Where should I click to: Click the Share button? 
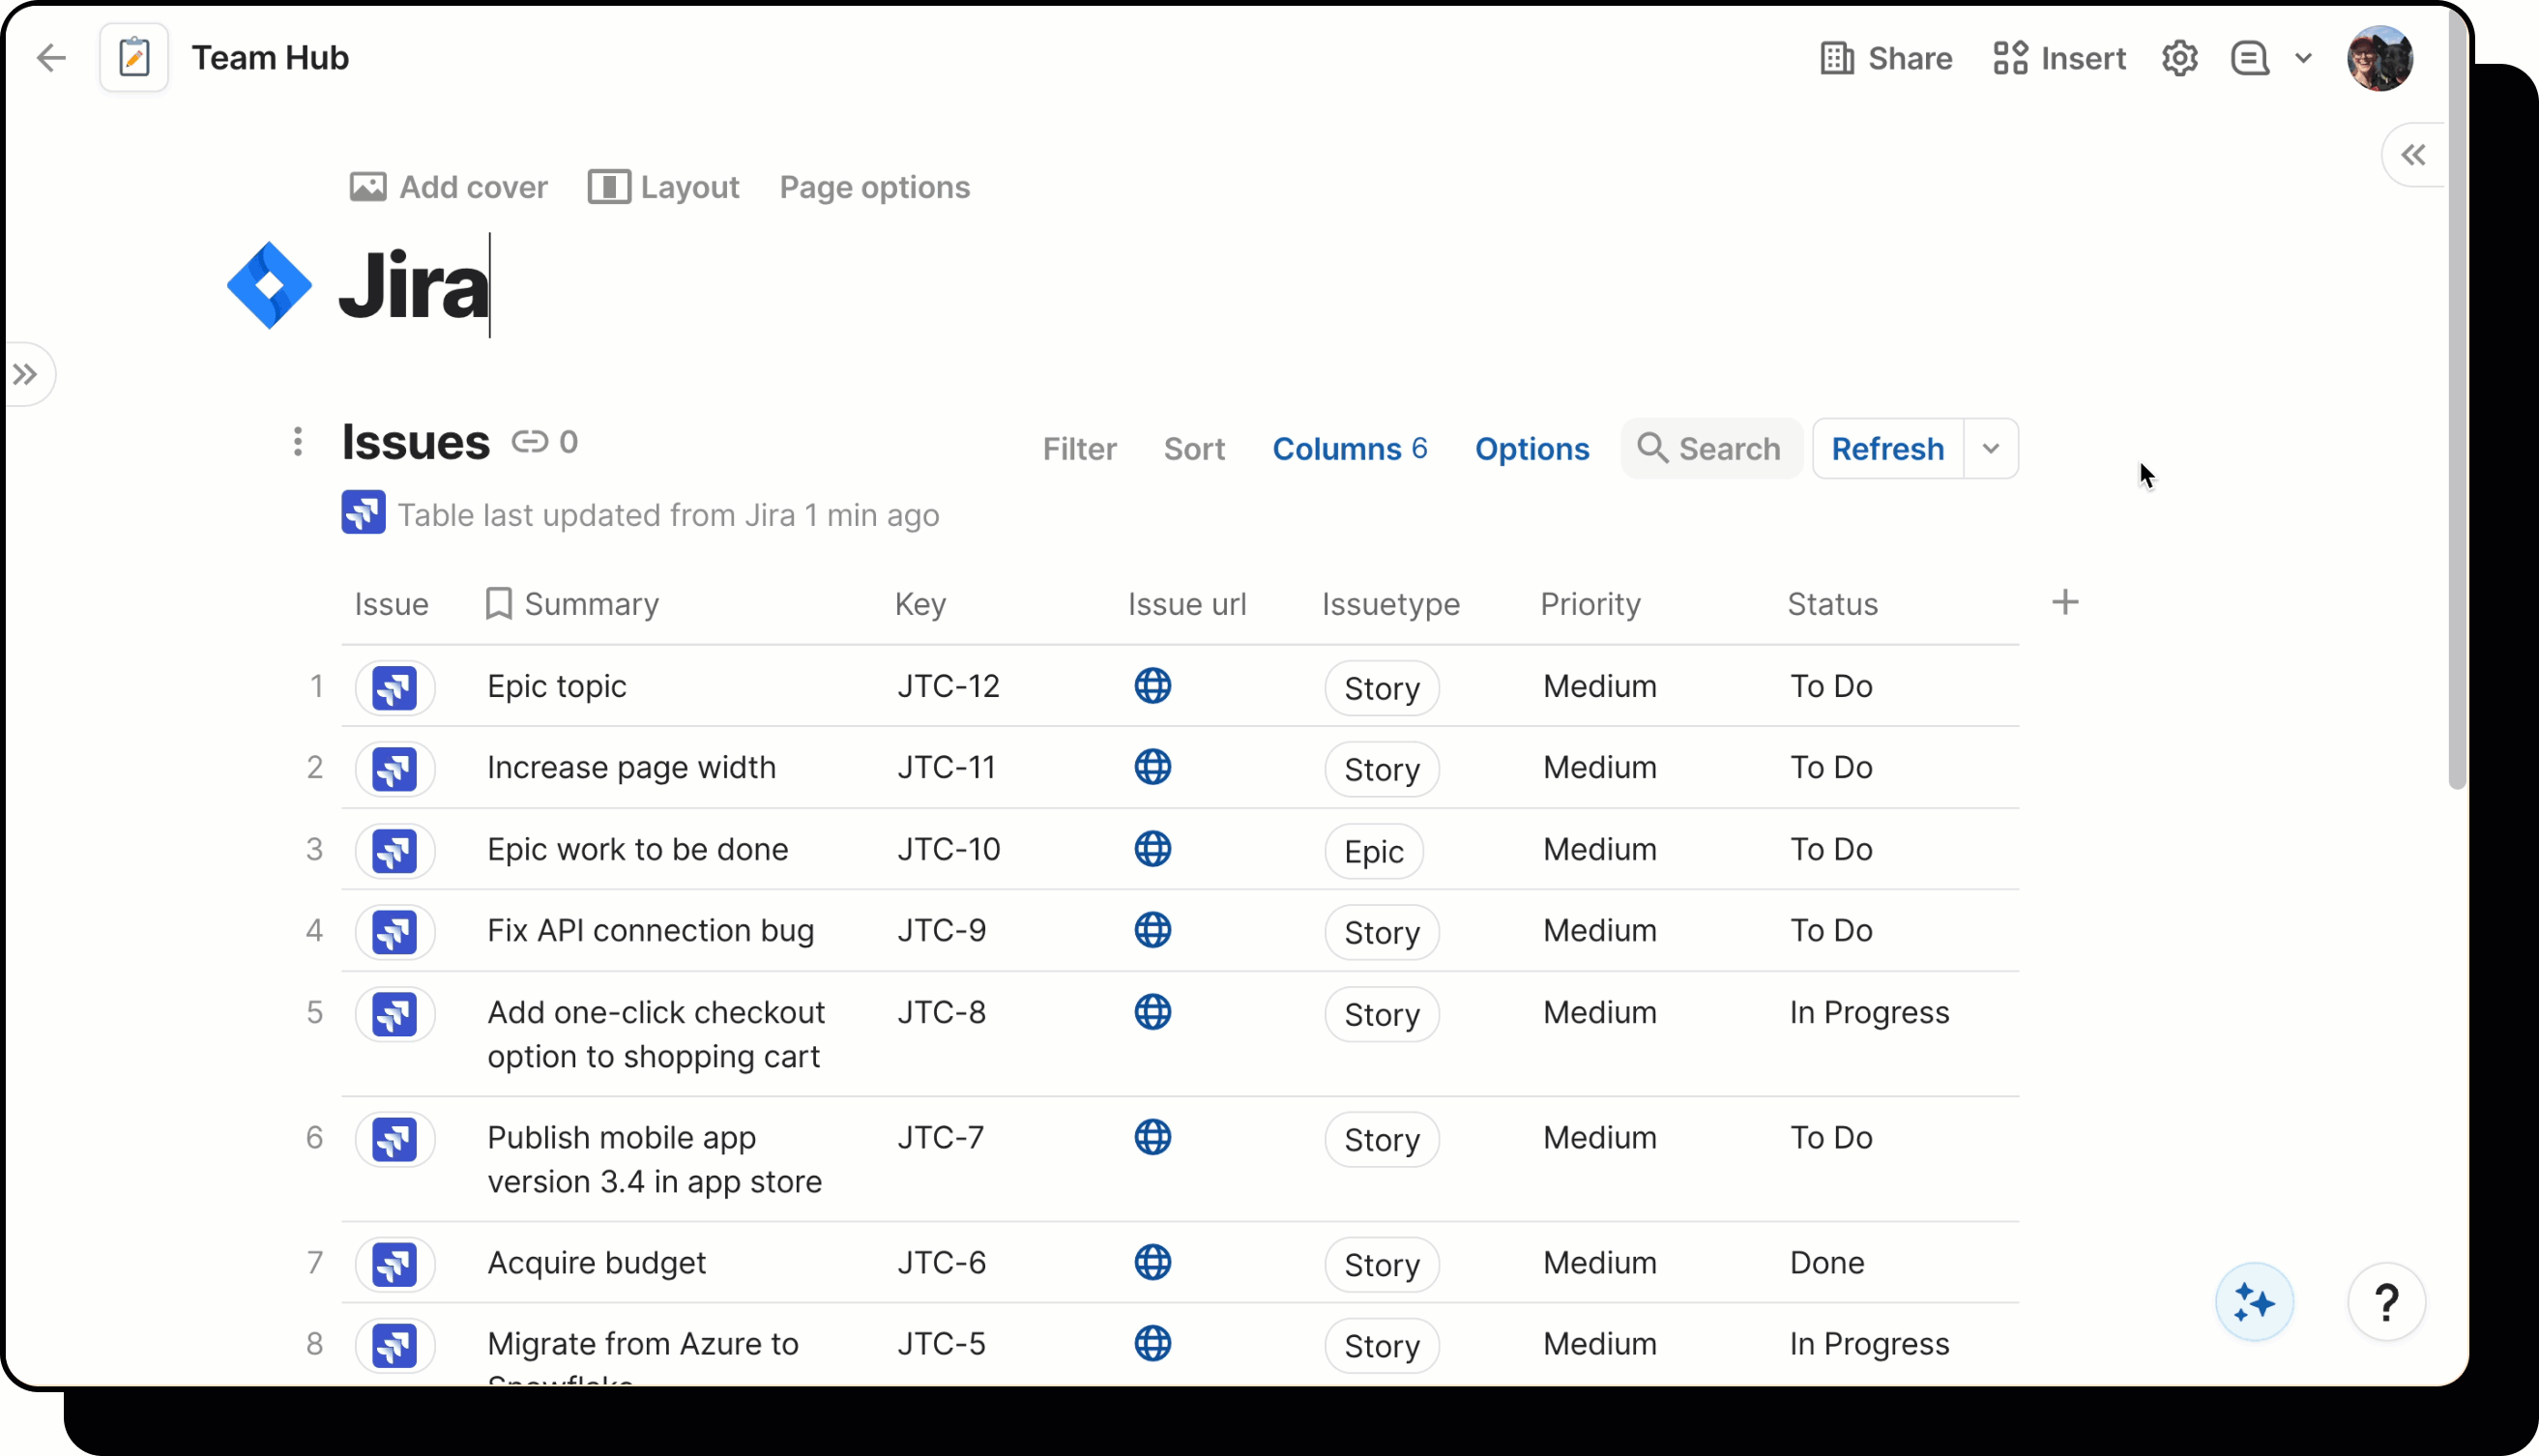pos(1886,58)
